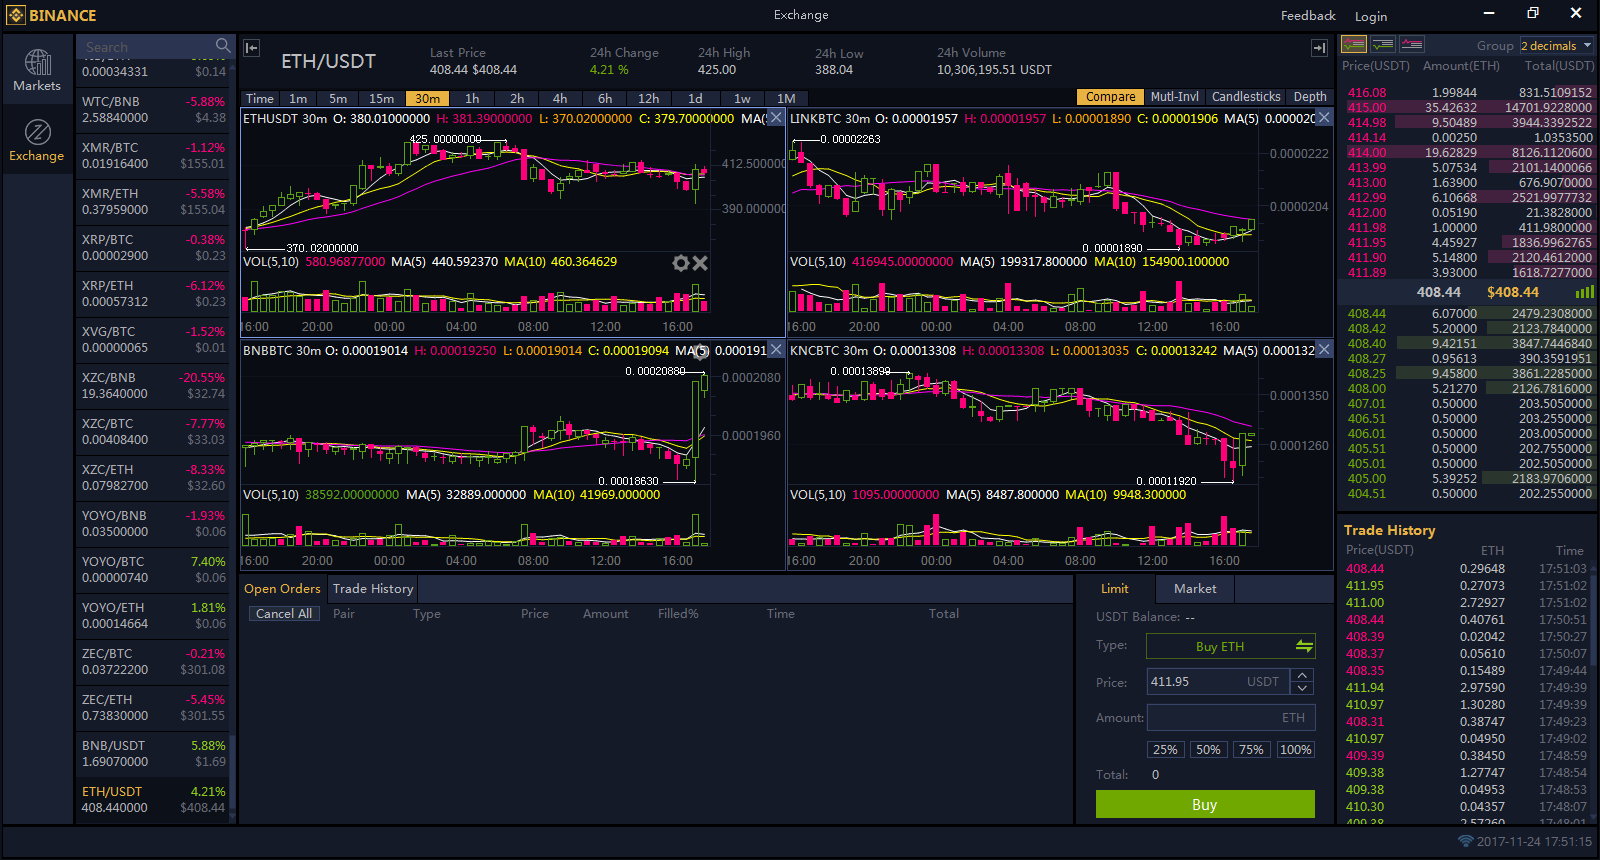Click the green Buy button

(1205, 804)
